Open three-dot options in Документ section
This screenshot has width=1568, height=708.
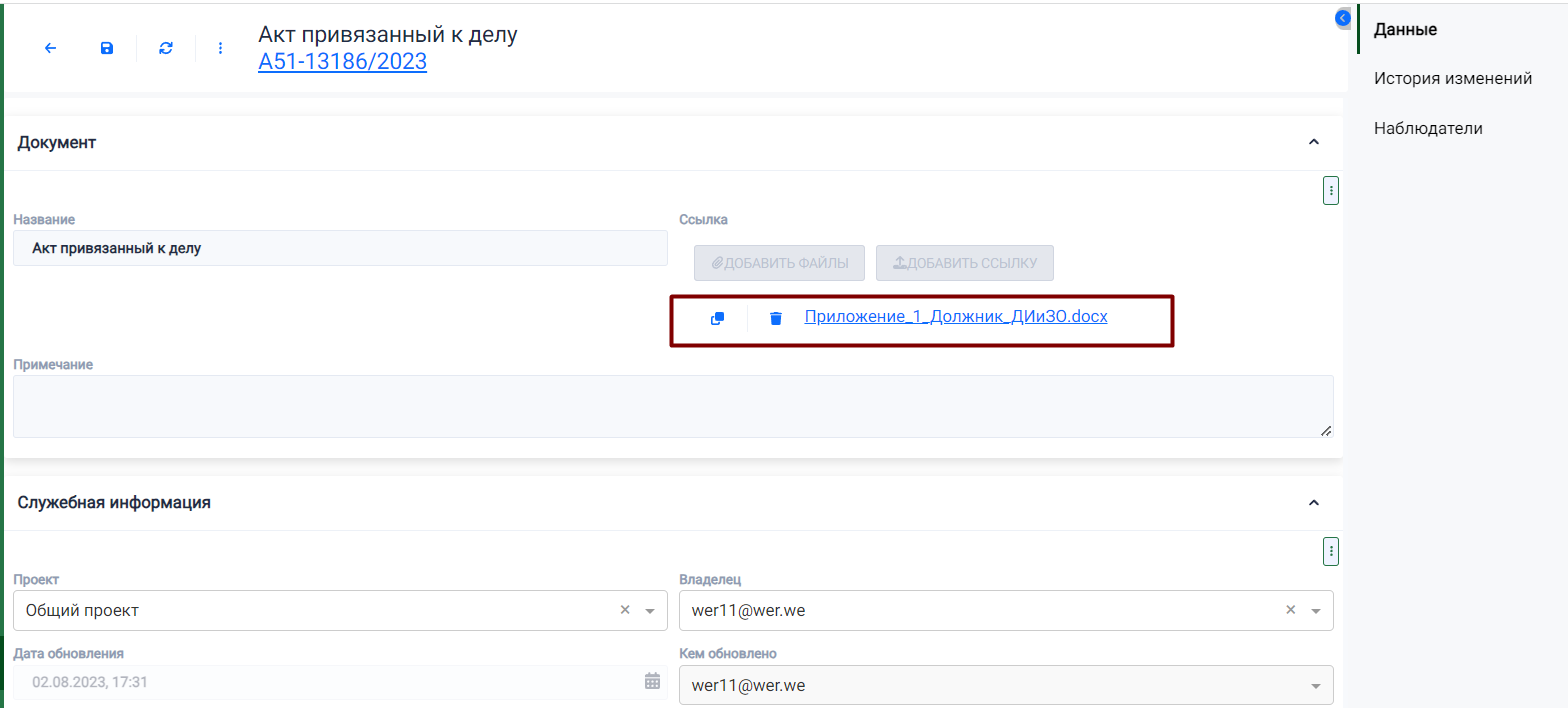[1330, 190]
